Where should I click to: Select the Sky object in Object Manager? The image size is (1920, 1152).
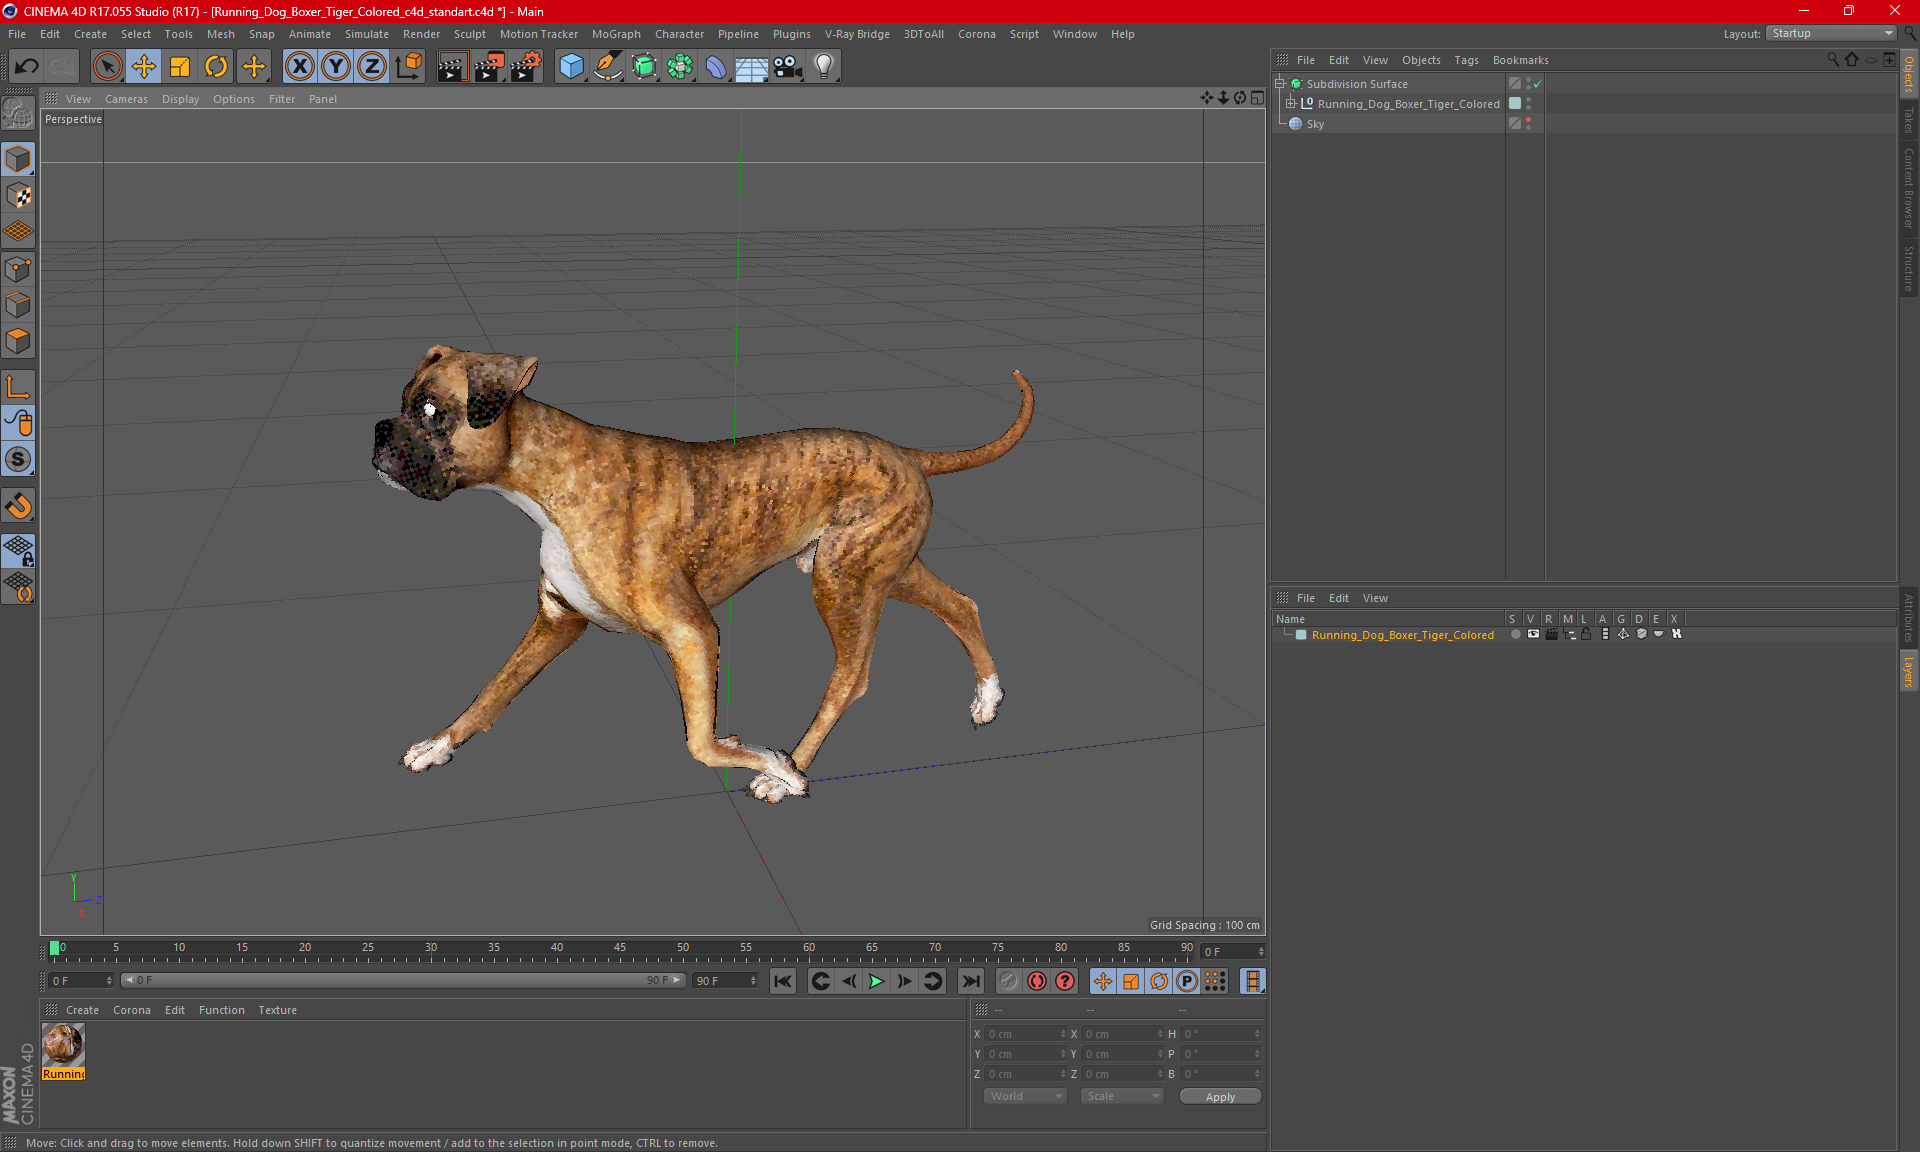point(1315,124)
